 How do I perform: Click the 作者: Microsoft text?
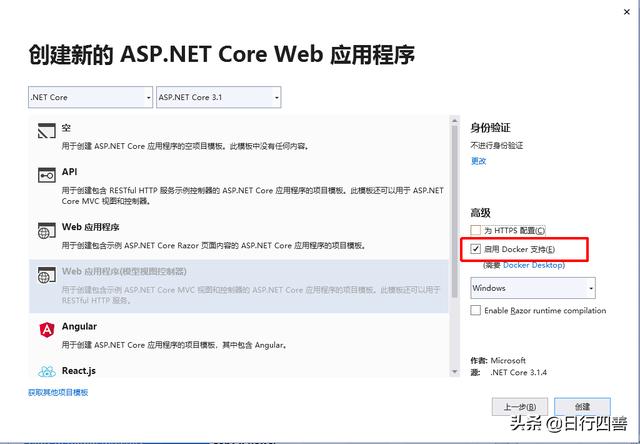pyautogui.click(x=498, y=360)
